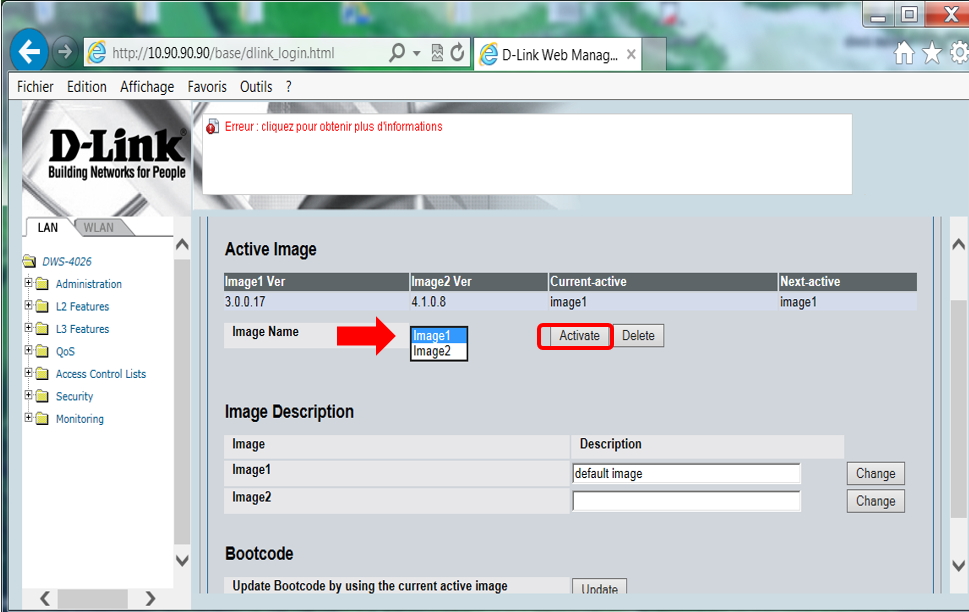Click the Access Control Lists folder icon

pyautogui.click(x=42, y=374)
